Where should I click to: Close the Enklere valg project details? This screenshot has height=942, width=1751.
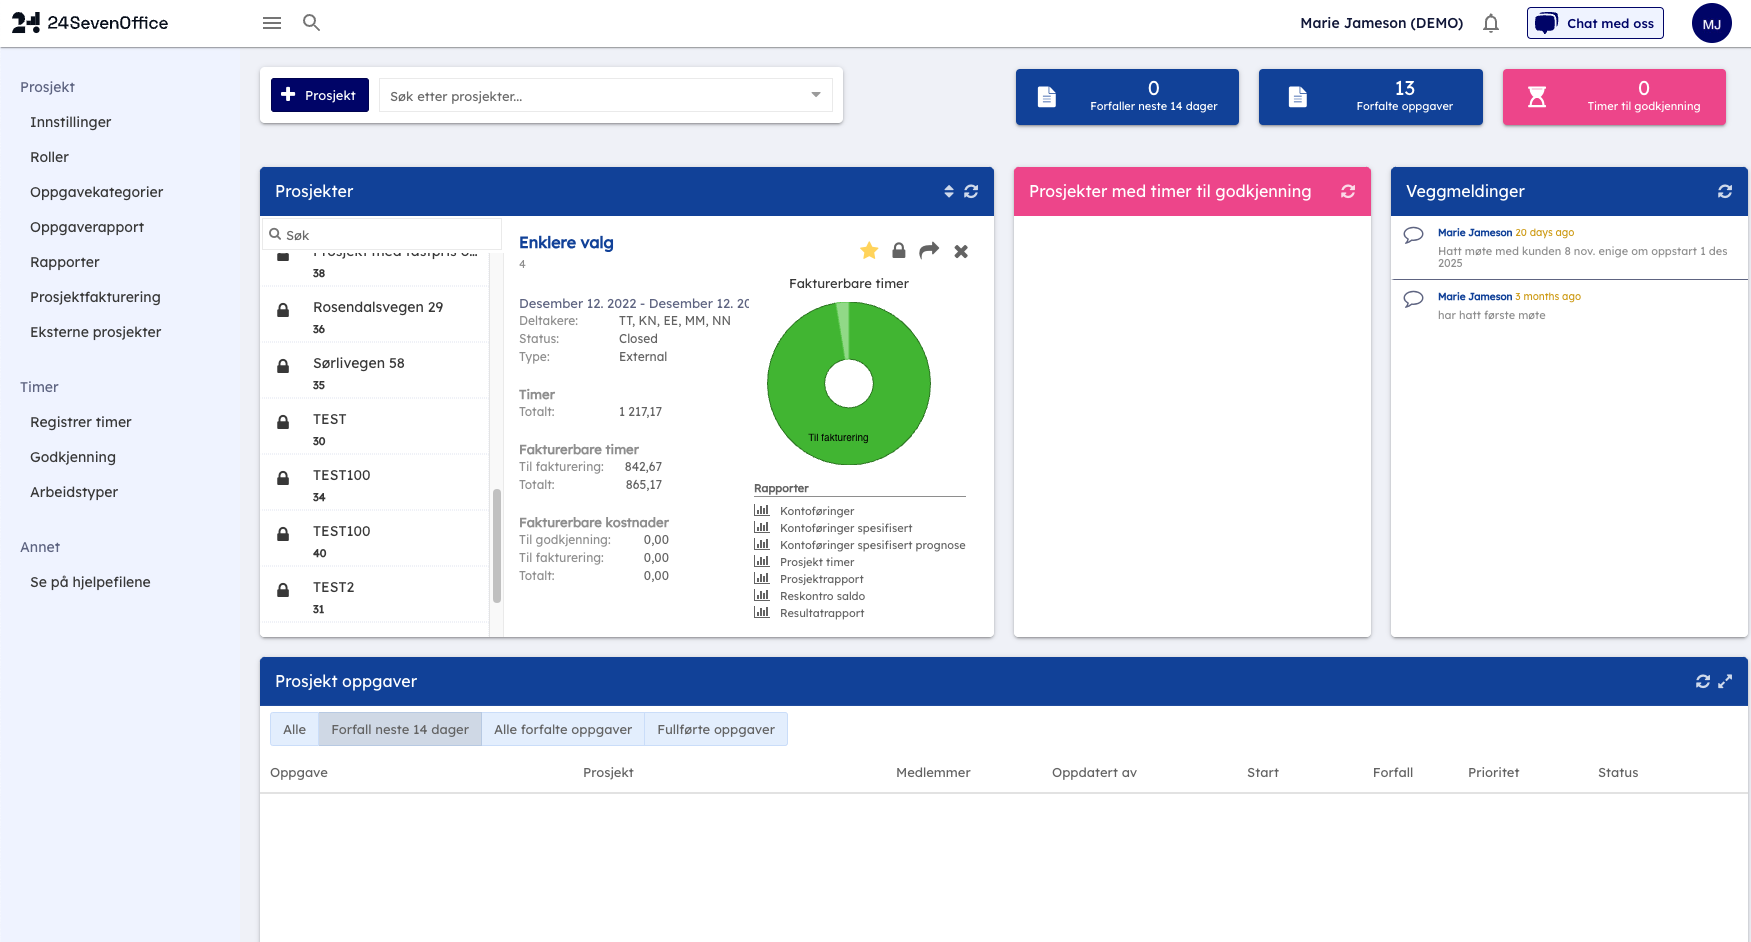coord(961,252)
